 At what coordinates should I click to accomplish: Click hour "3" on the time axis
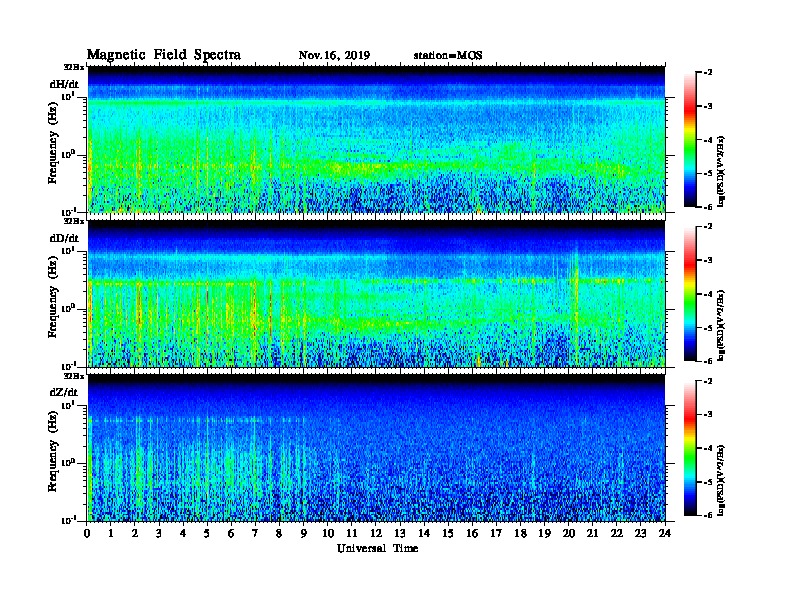pos(159,534)
